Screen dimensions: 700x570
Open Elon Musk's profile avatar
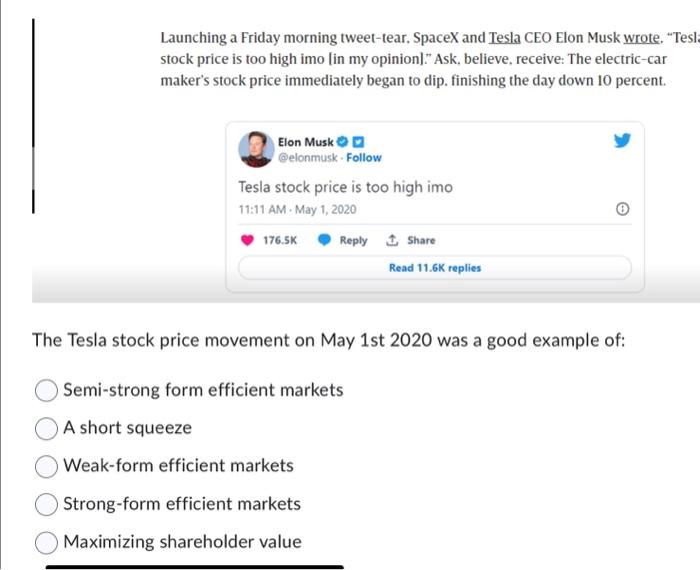(256, 150)
